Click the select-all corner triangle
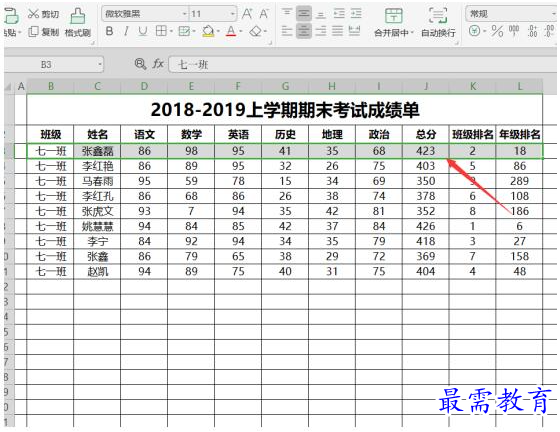 pyautogui.click(x=9, y=86)
